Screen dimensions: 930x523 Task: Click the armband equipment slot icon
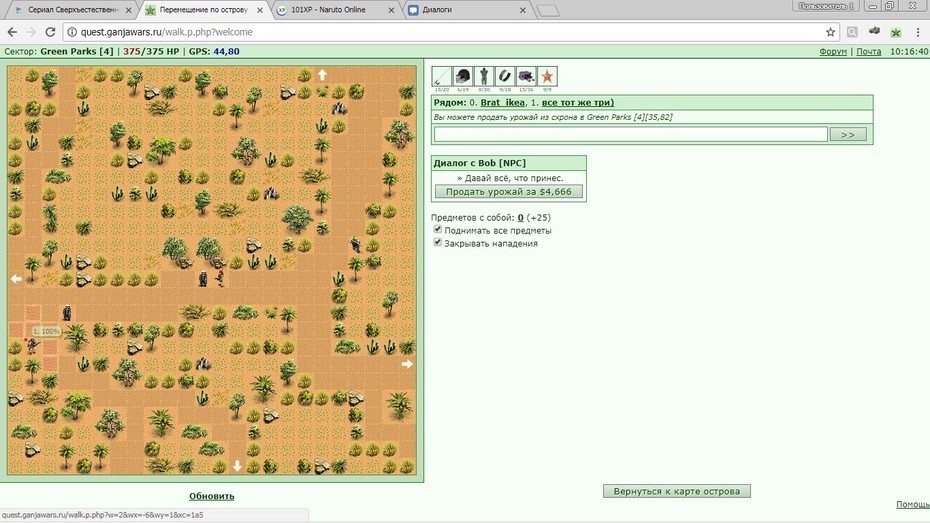tap(505, 76)
